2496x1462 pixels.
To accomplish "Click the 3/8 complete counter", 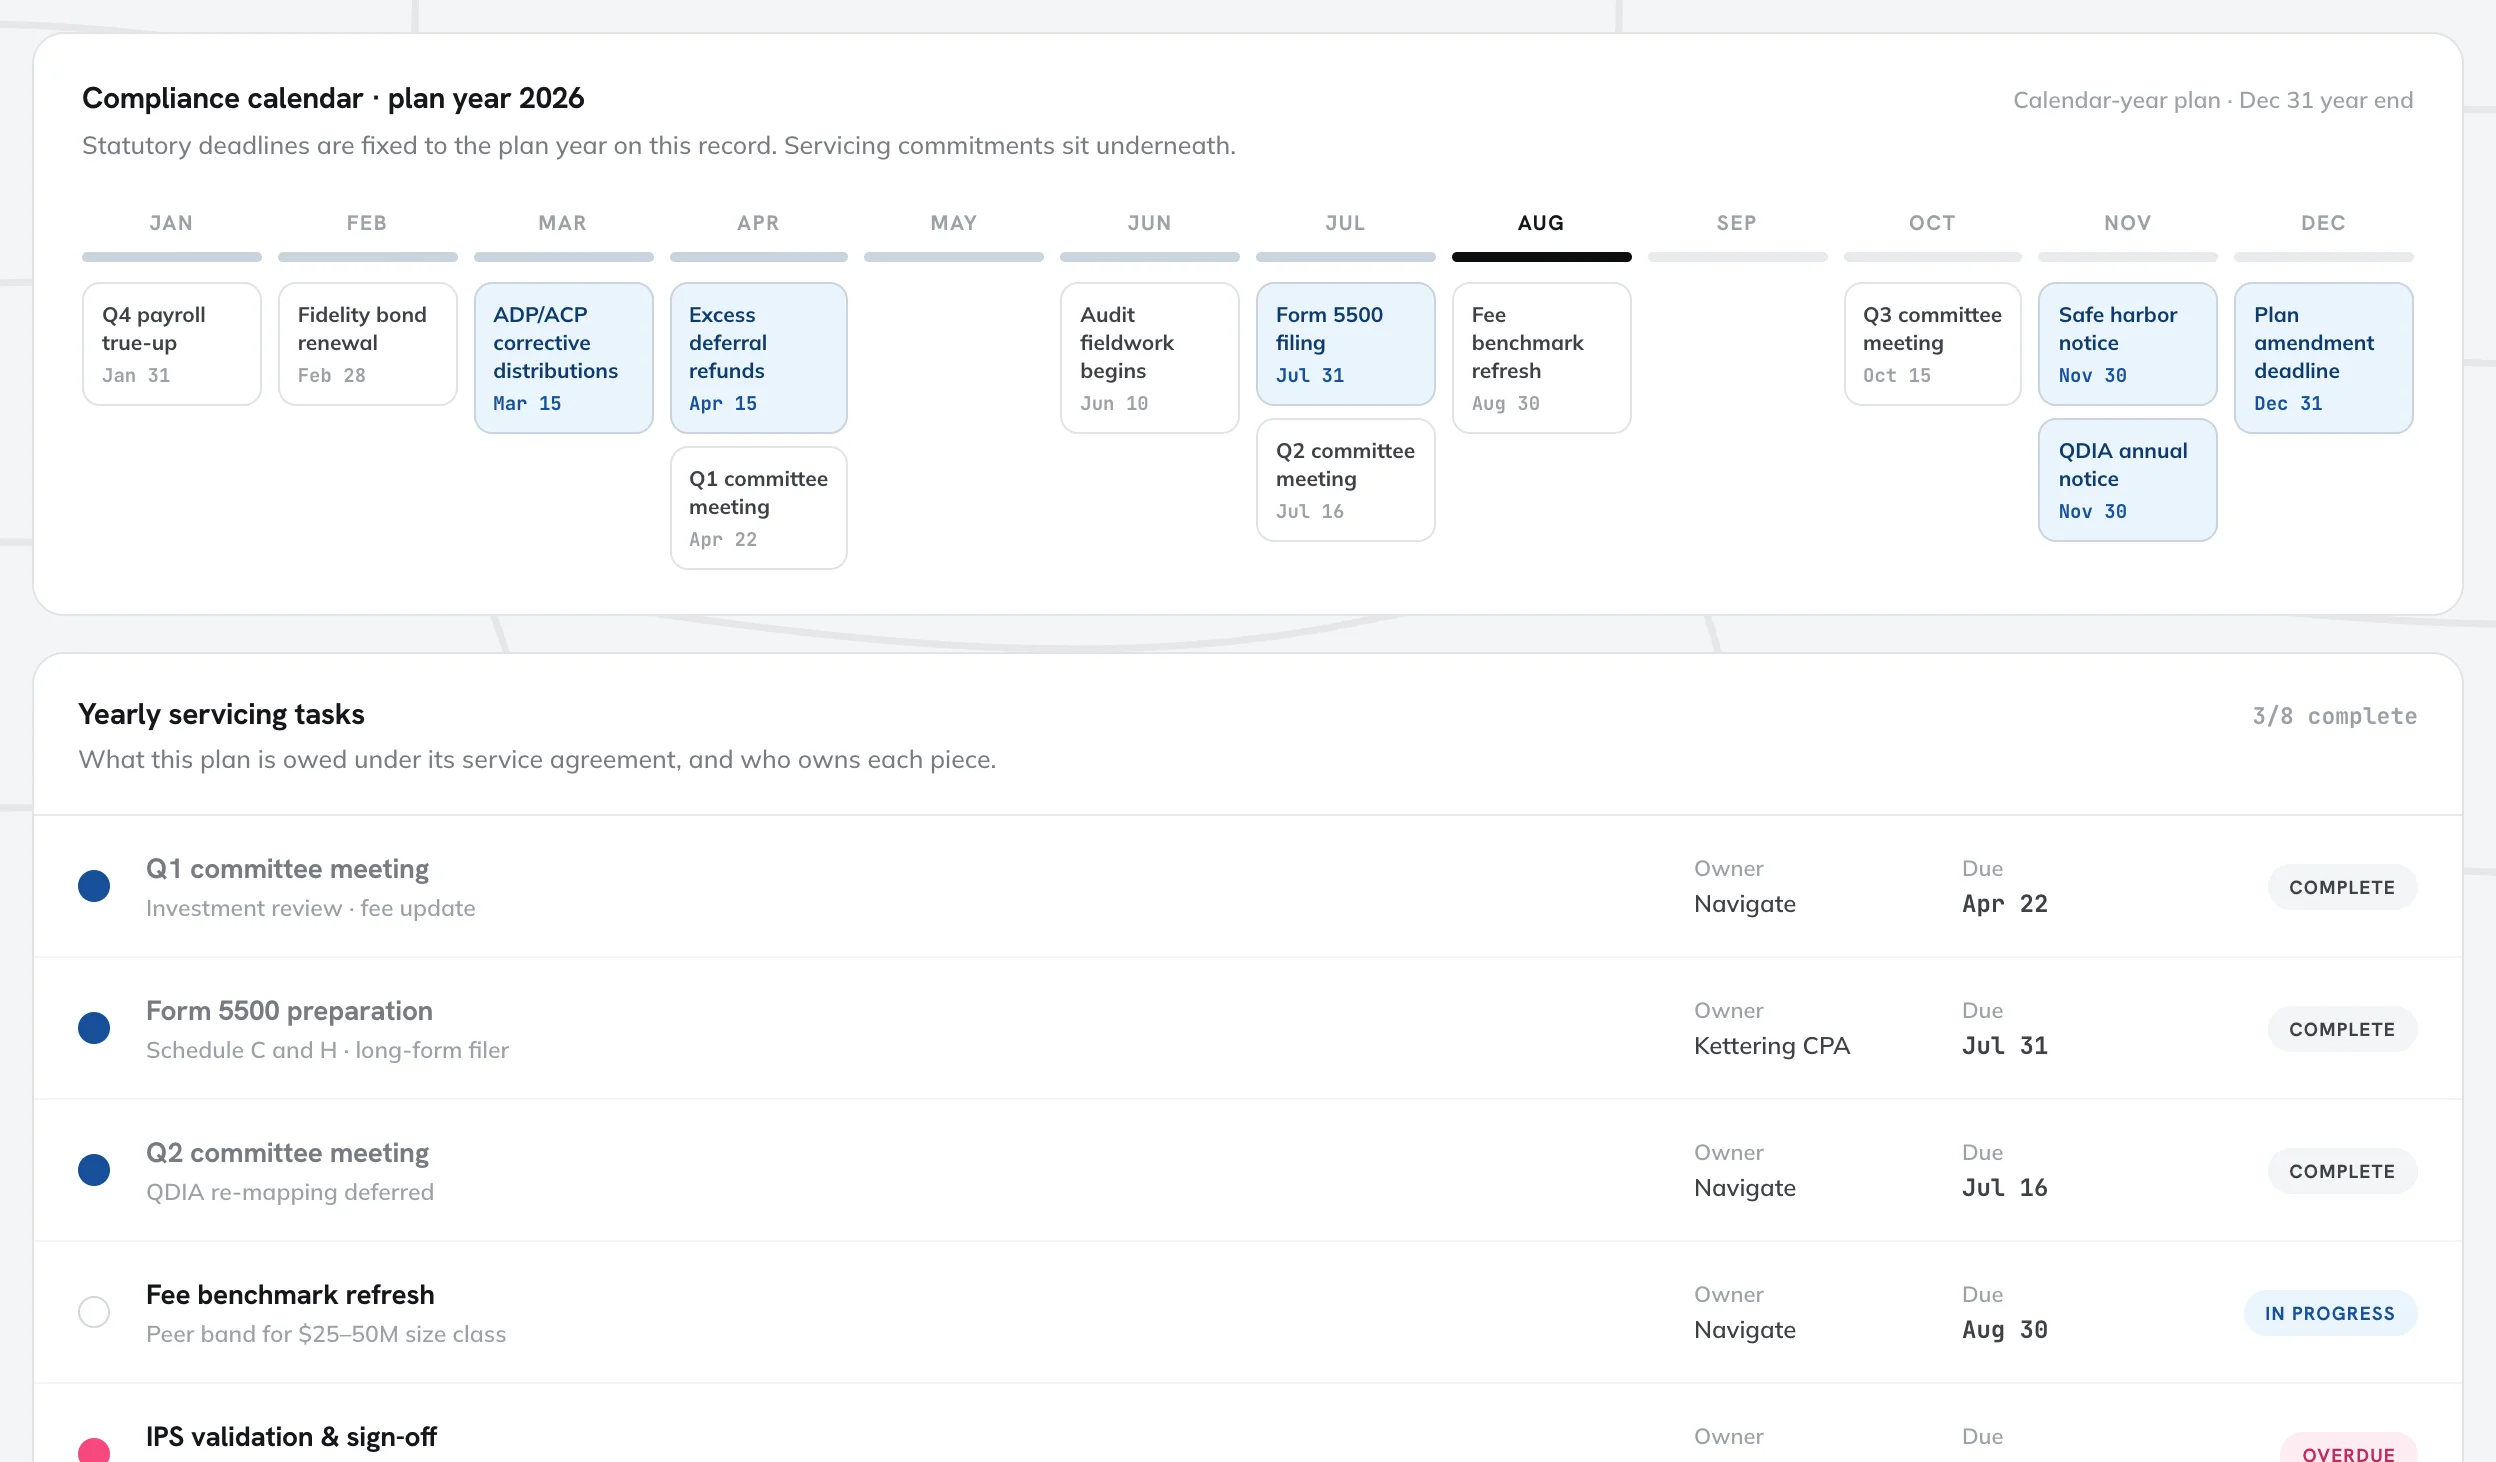I will [2334, 716].
